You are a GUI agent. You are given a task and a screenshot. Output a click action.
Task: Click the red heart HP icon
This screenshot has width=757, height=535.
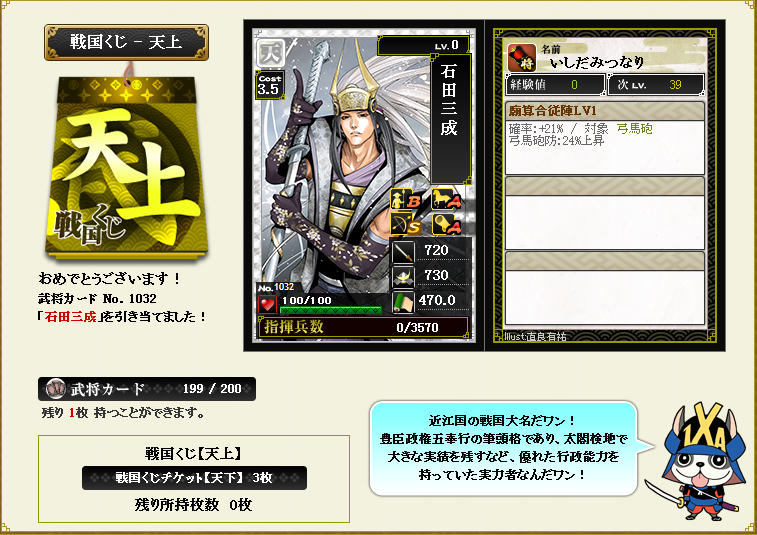click(267, 304)
